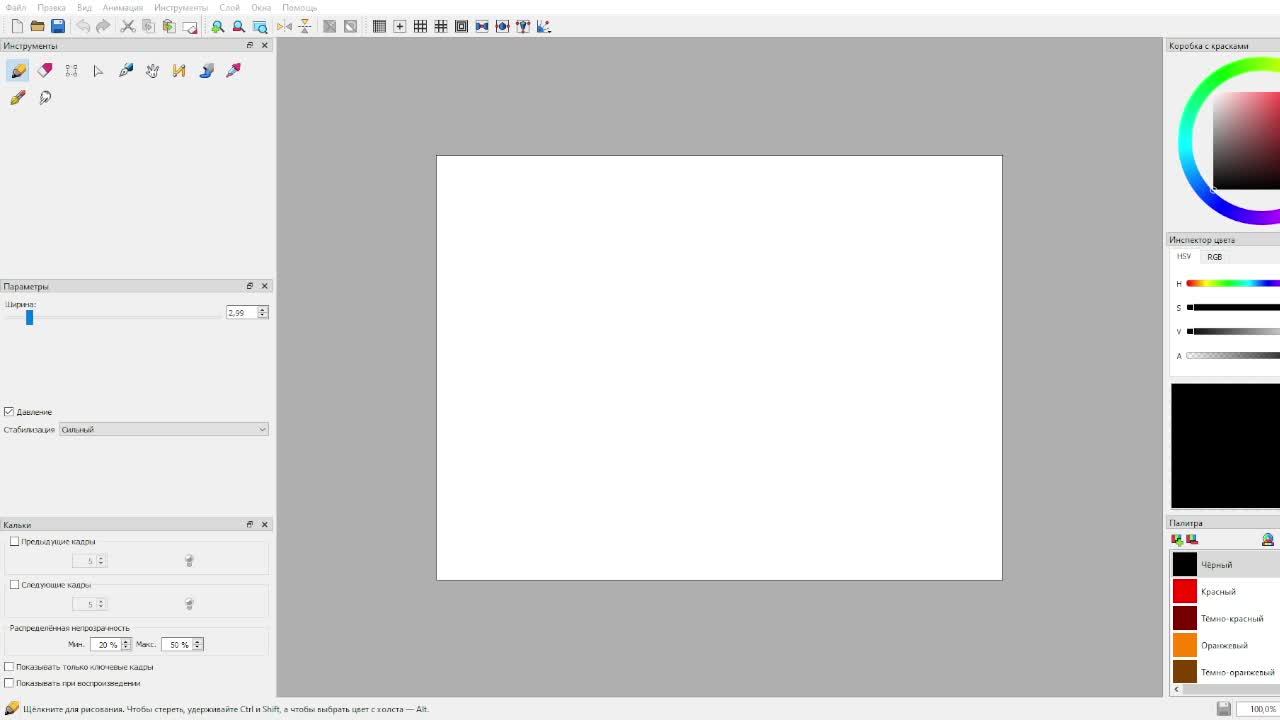Adjust the Ширина width slider
Image resolution: width=1280 pixels, height=720 pixels.
pyautogui.click(x=112, y=317)
